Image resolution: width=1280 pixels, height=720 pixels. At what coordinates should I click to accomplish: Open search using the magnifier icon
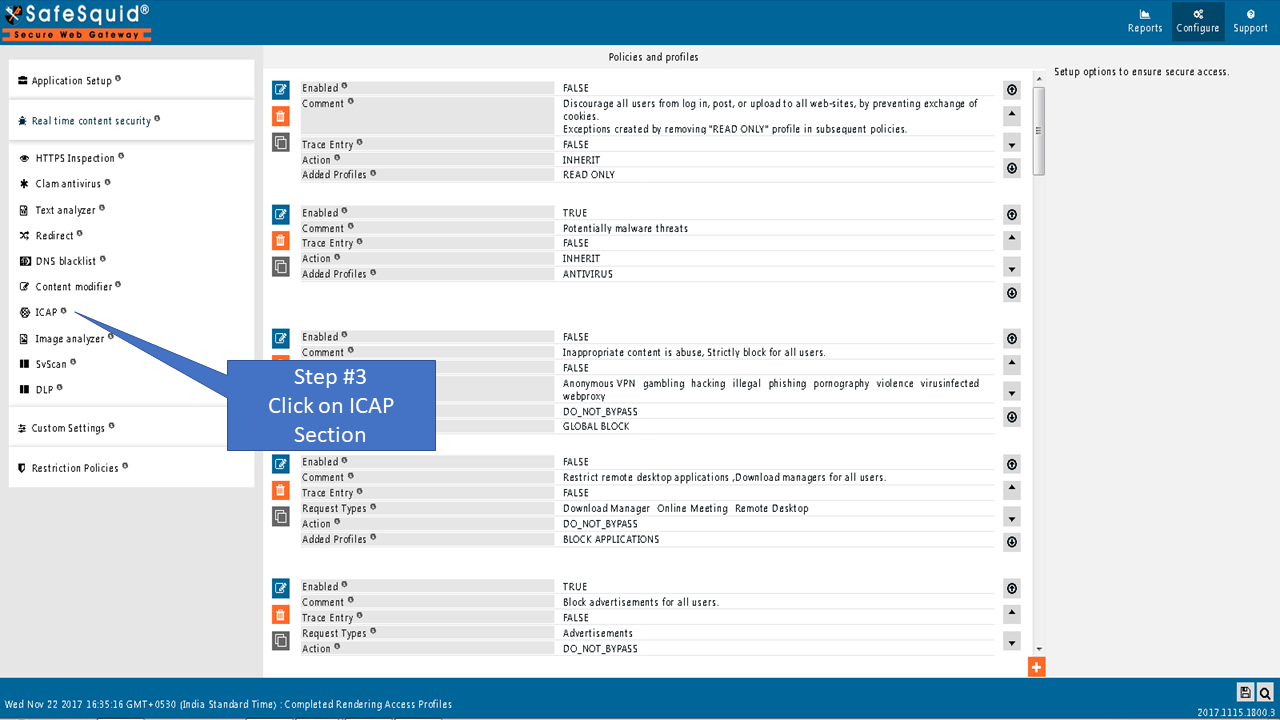pos(1265,692)
